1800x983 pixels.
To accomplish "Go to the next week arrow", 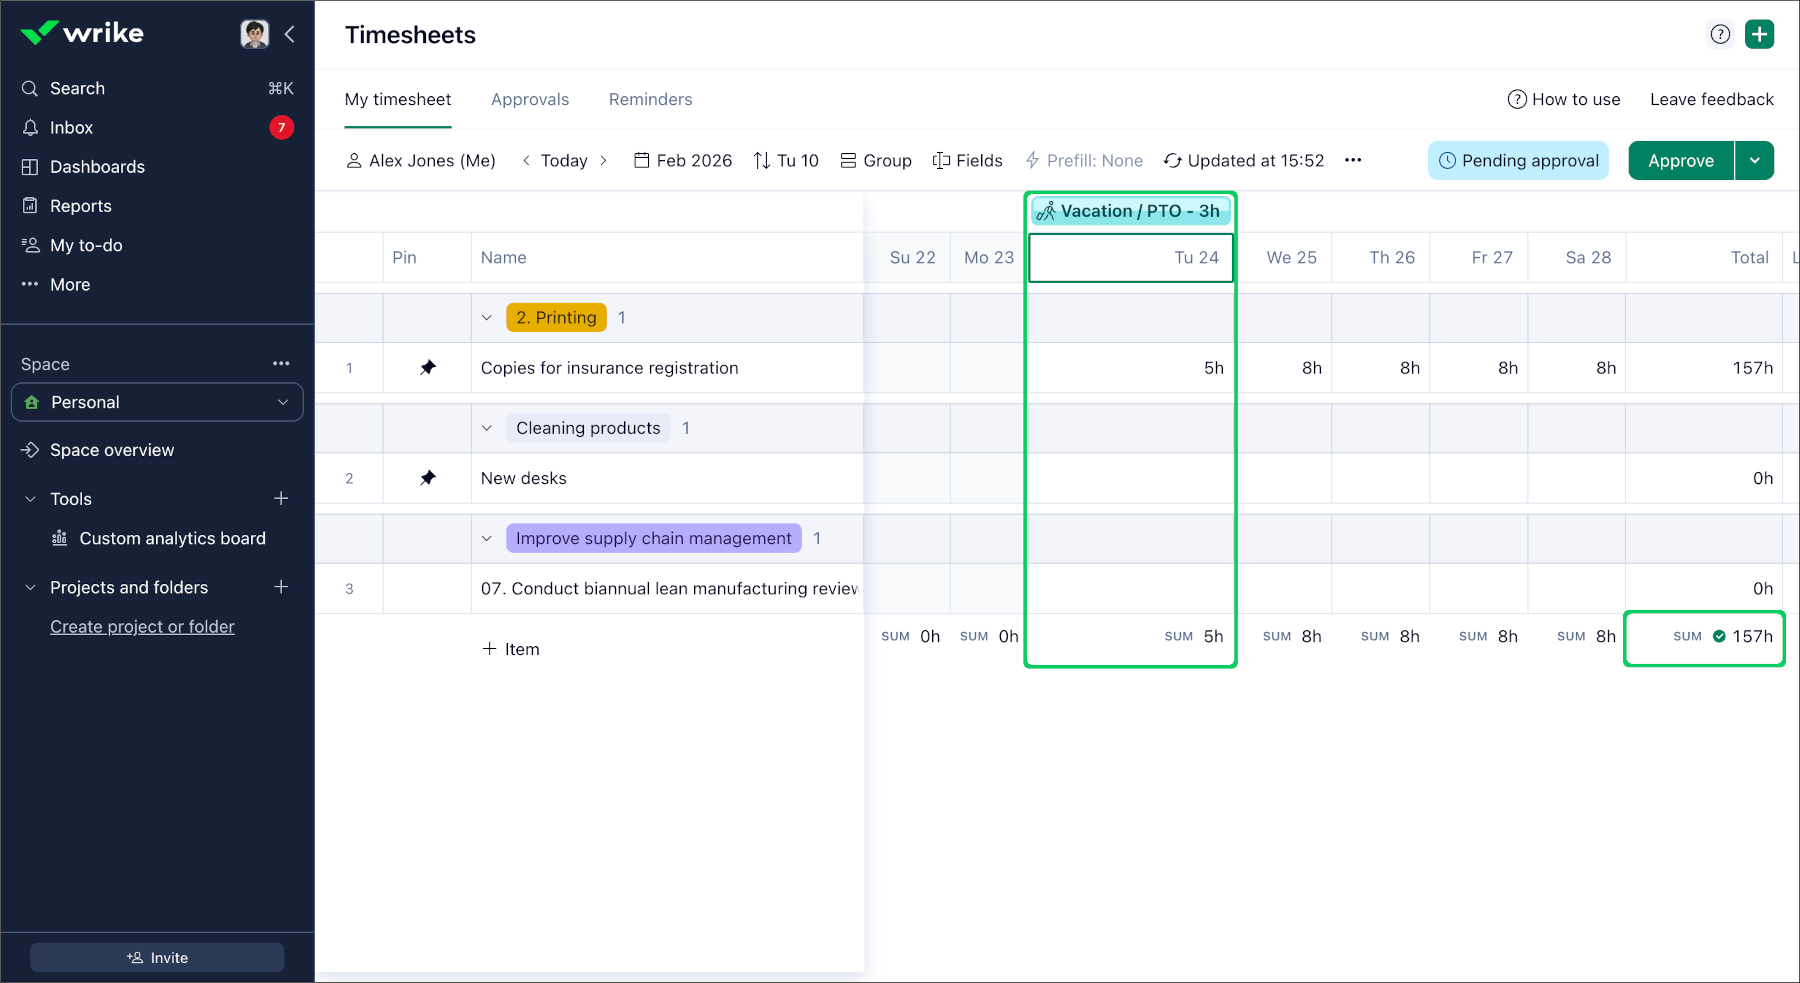I will pyautogui.click(x=603, y=160).
